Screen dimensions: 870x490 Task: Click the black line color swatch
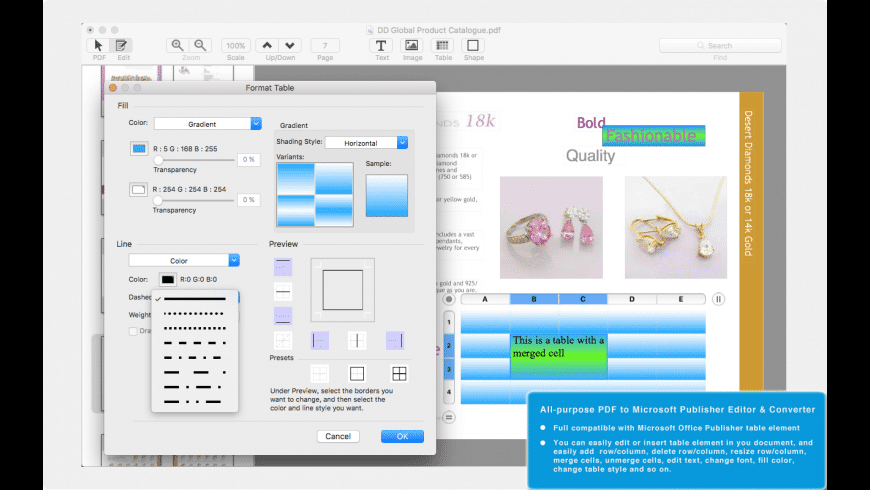coord(168,279)
